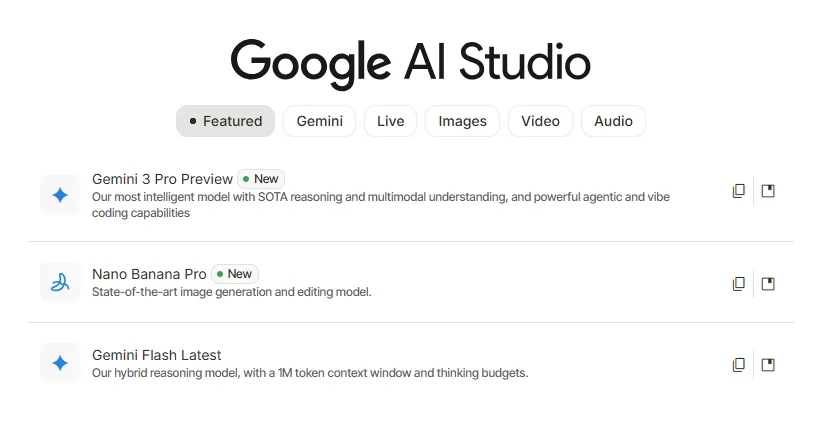Open the Video tab
815x435 pixels.
541,121
